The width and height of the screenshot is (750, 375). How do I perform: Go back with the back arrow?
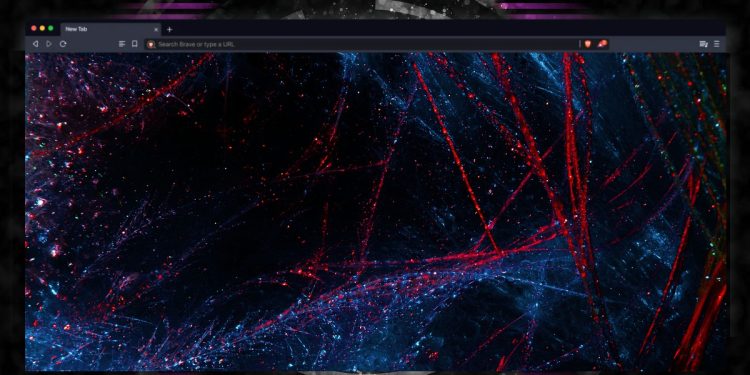coord(35,44)
